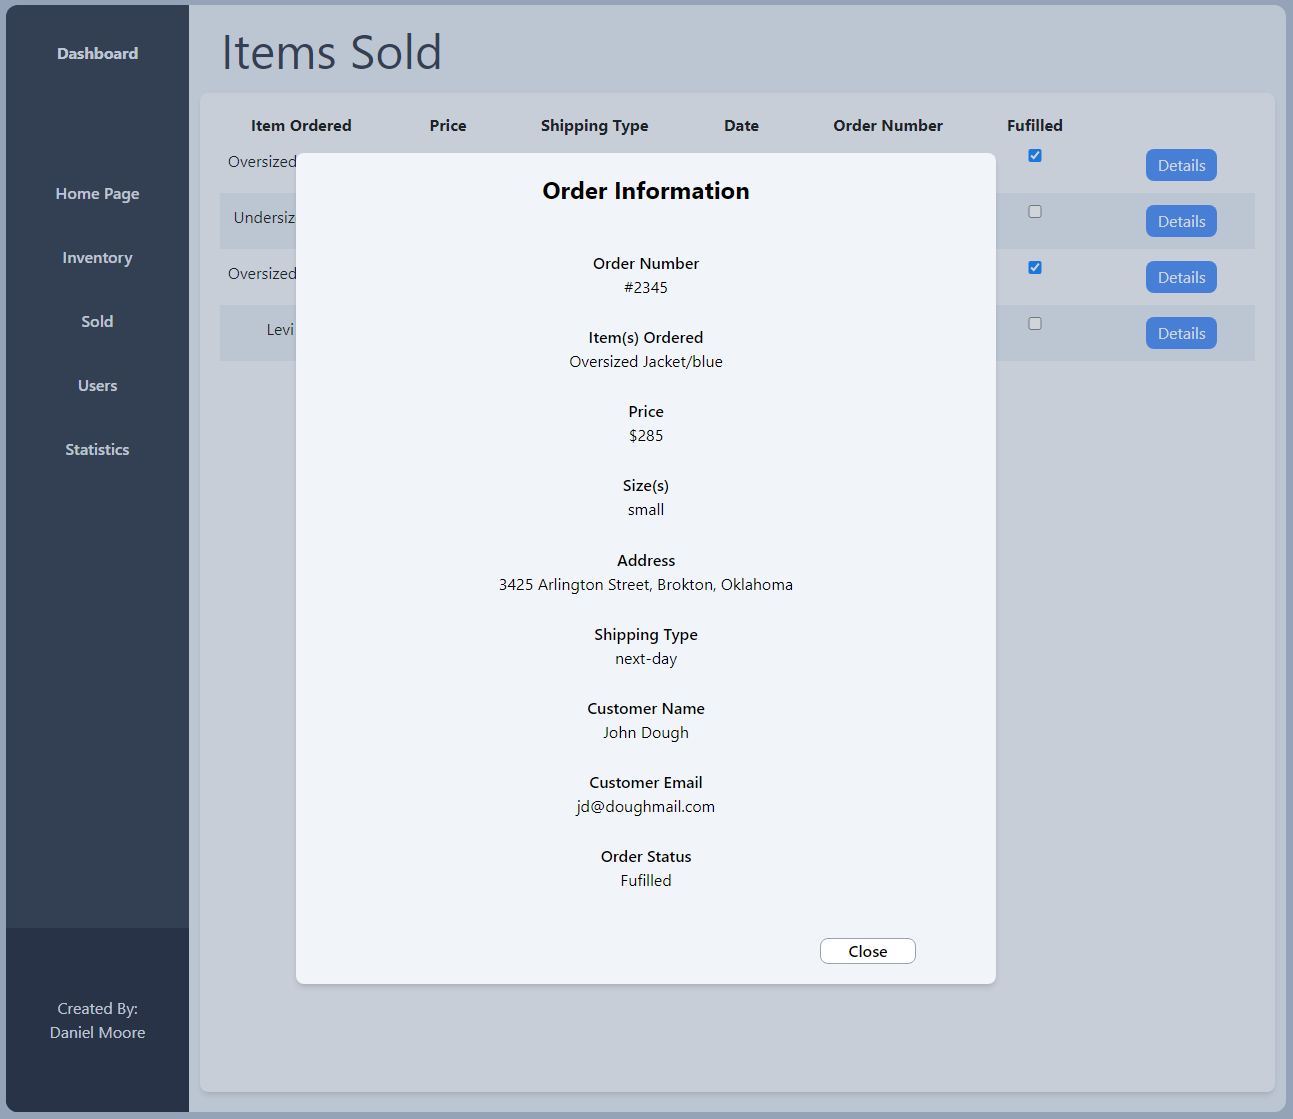Open Users page from sidebar
The width and height of the screenshot is (1293, 1119).
pos(97,386)
